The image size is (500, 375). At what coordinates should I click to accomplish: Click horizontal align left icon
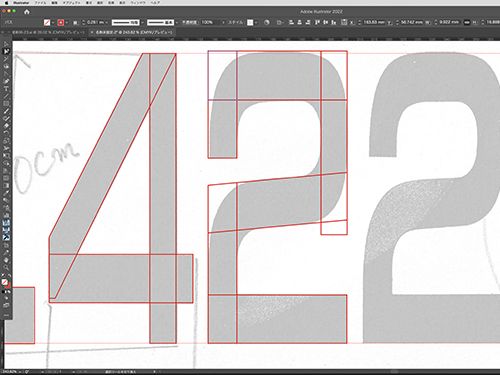click(x=291, y=22)
